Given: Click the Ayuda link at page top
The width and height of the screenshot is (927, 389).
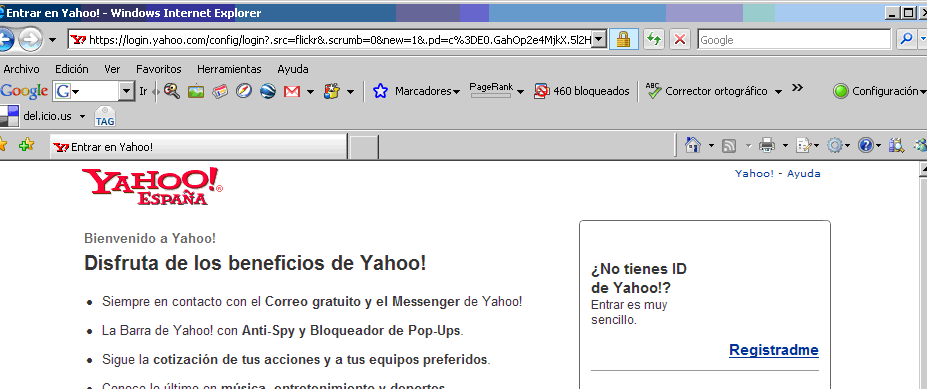Looking at the screenshot, I should pos(803,173).
